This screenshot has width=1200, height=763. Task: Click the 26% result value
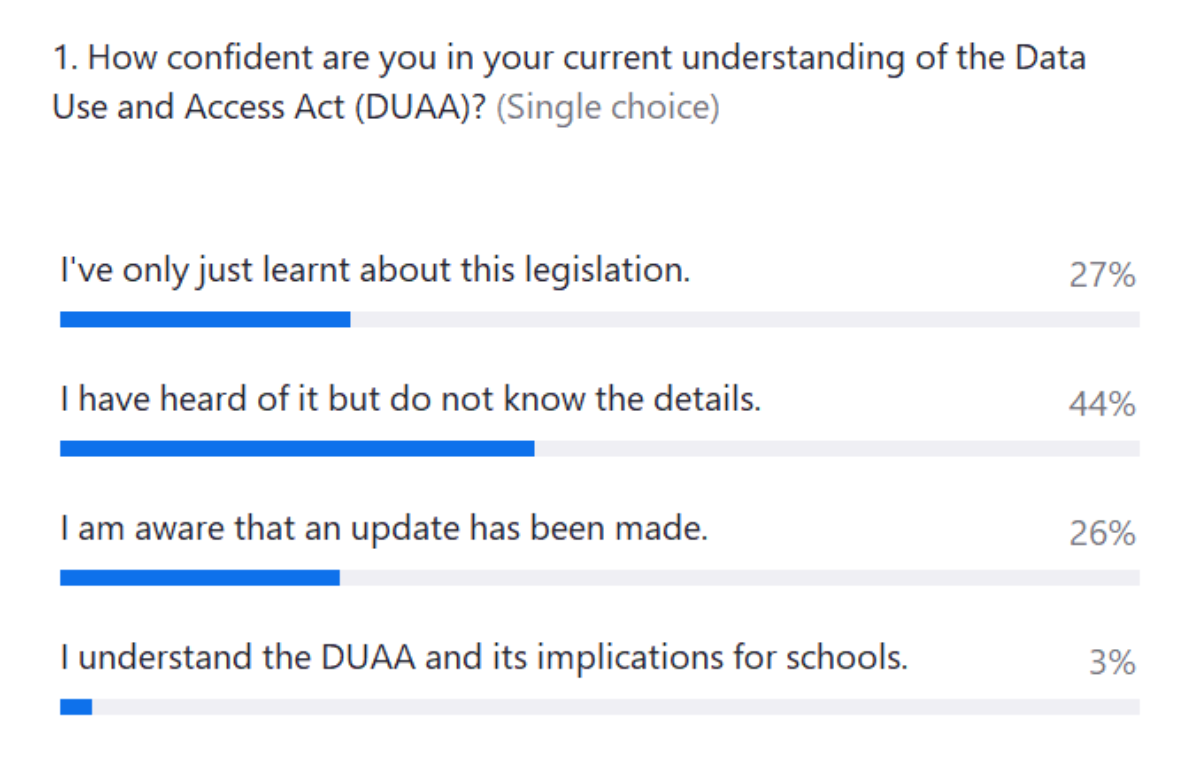[x=1102, y=534]
